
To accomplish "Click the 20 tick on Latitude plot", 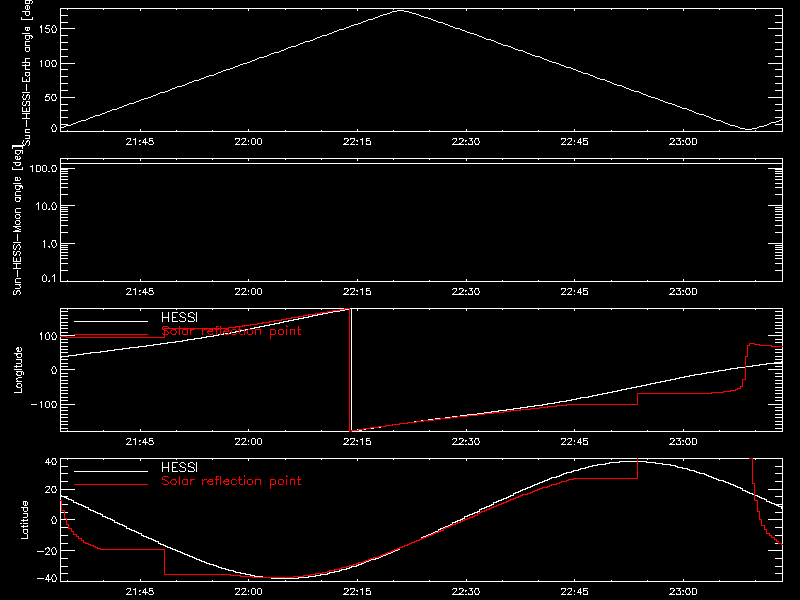I will tap(51, 490).
